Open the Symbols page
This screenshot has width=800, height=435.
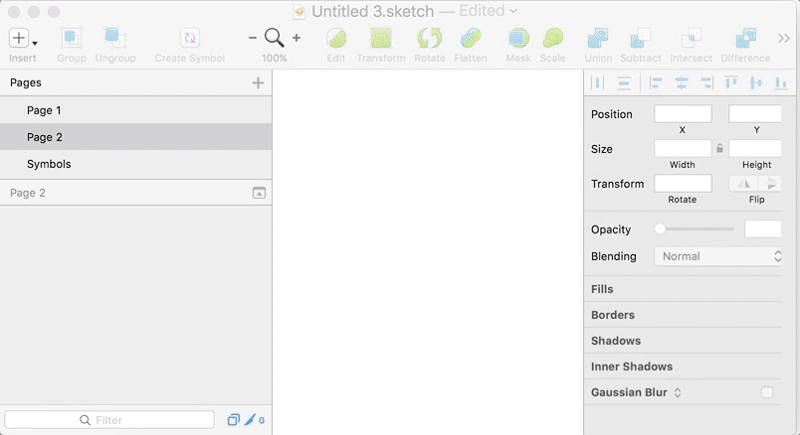coord(49,164)
